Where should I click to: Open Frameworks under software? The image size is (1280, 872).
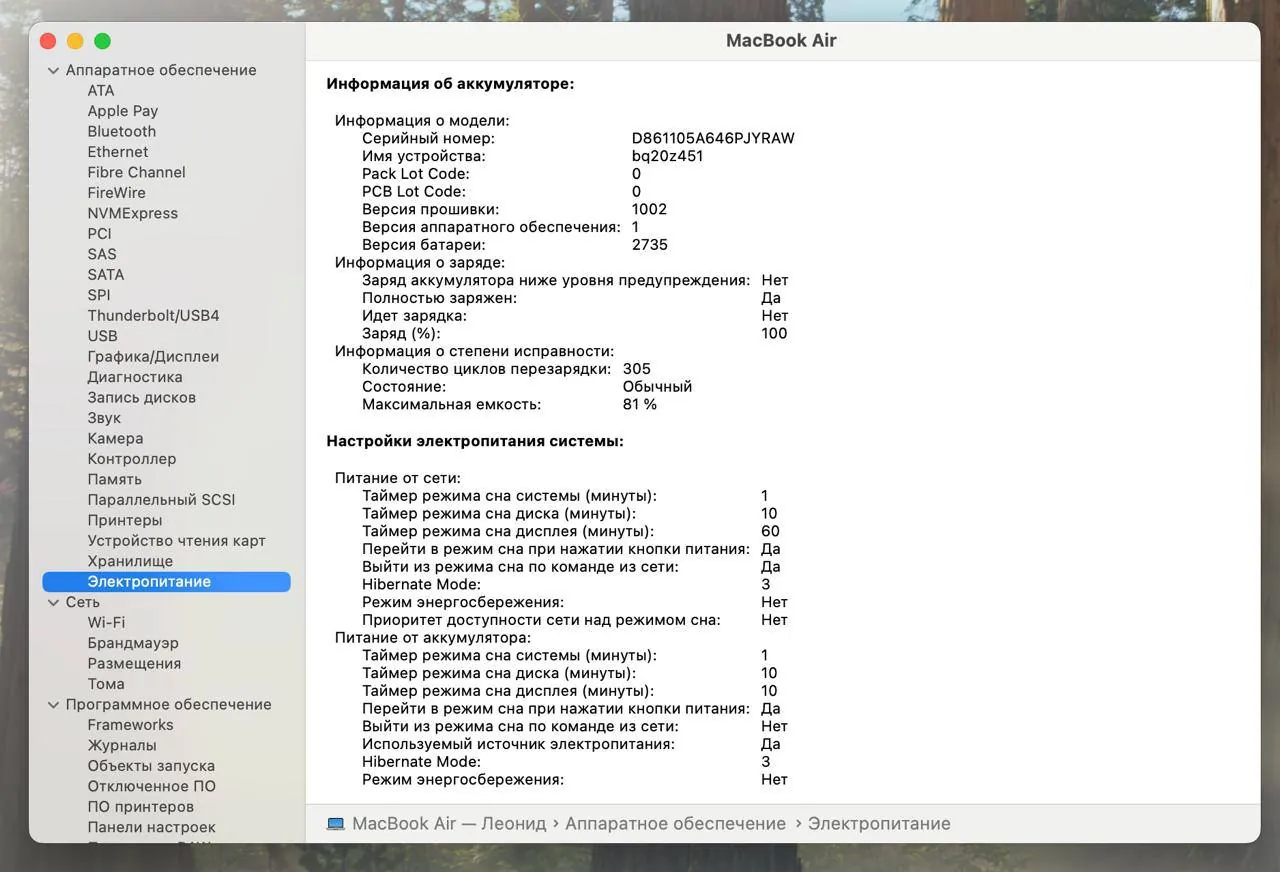pos(130,725)
